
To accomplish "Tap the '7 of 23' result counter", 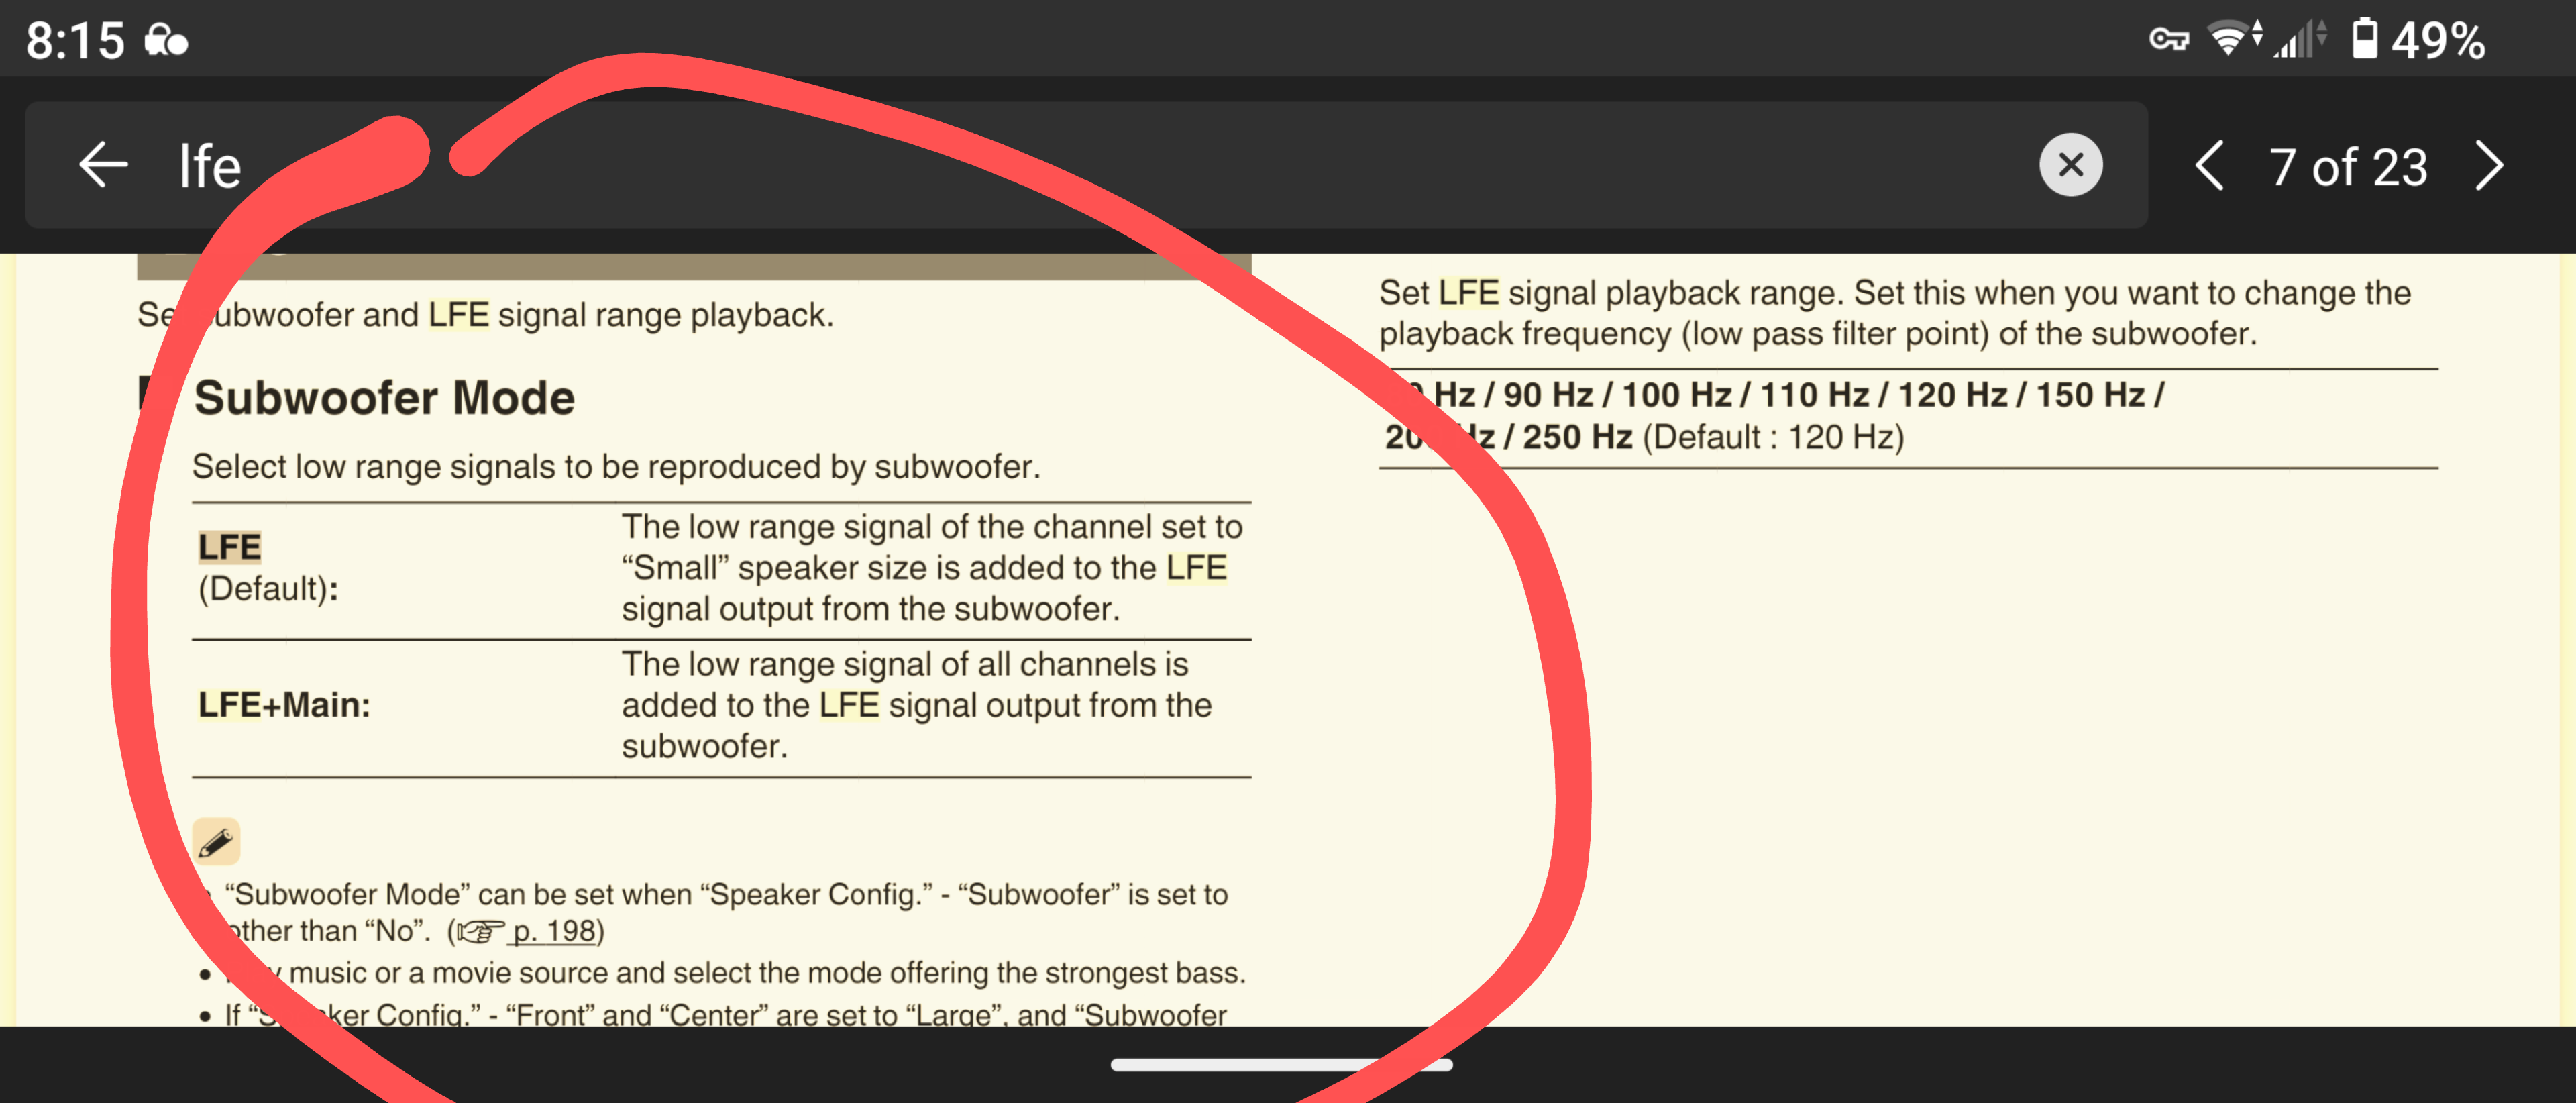I will pyautogui.click(x=2348, y=167).
